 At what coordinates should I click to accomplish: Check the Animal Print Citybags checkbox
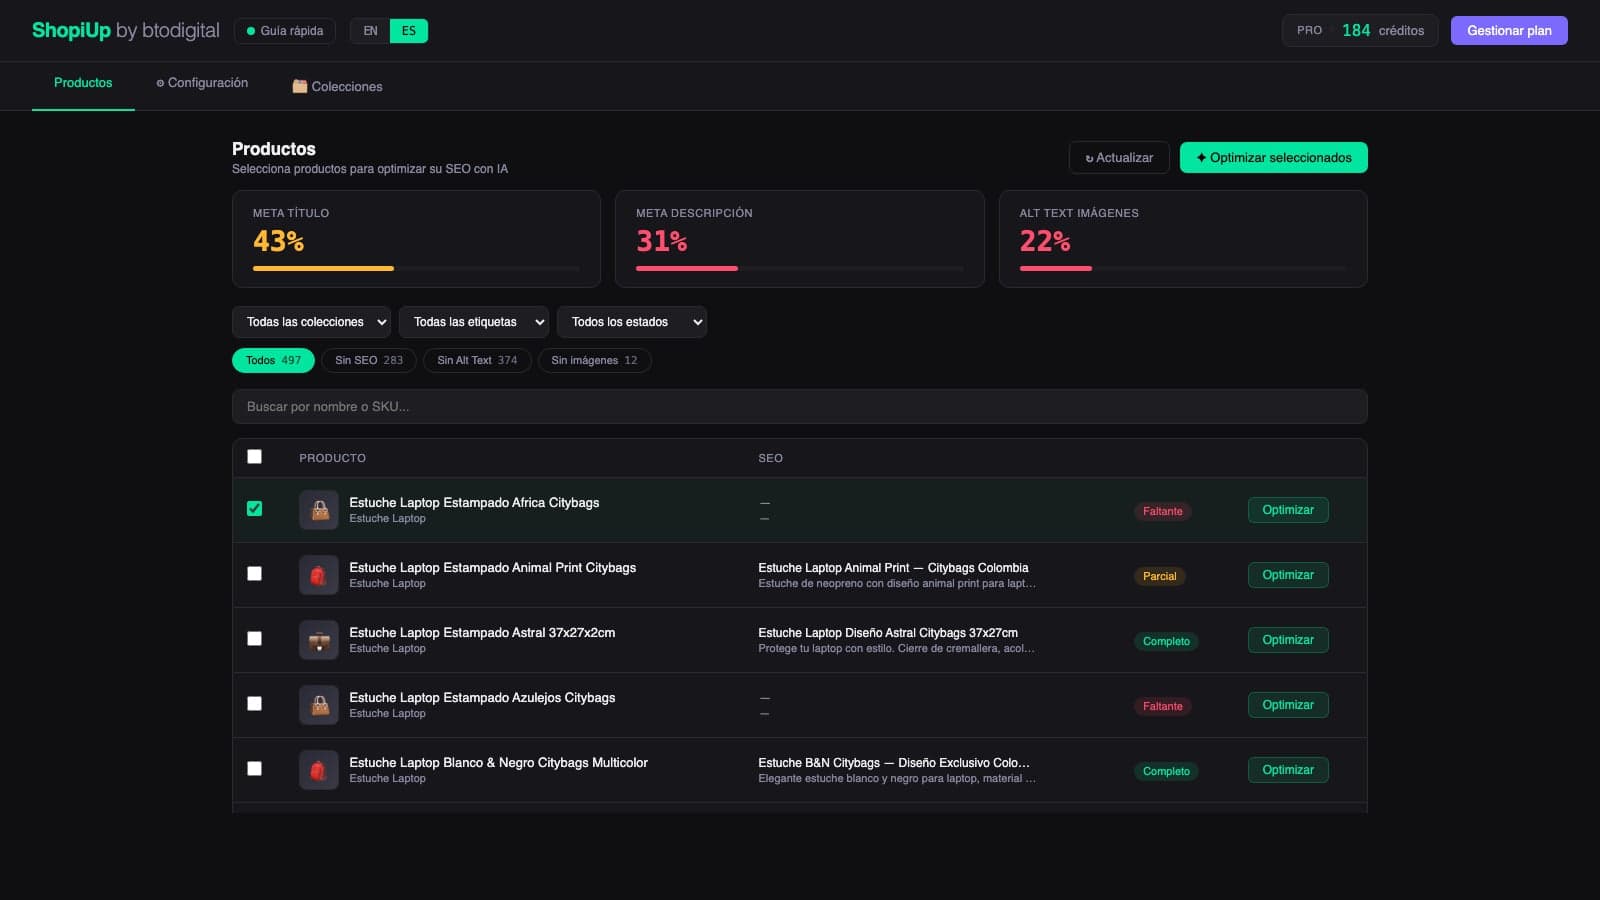254,573
